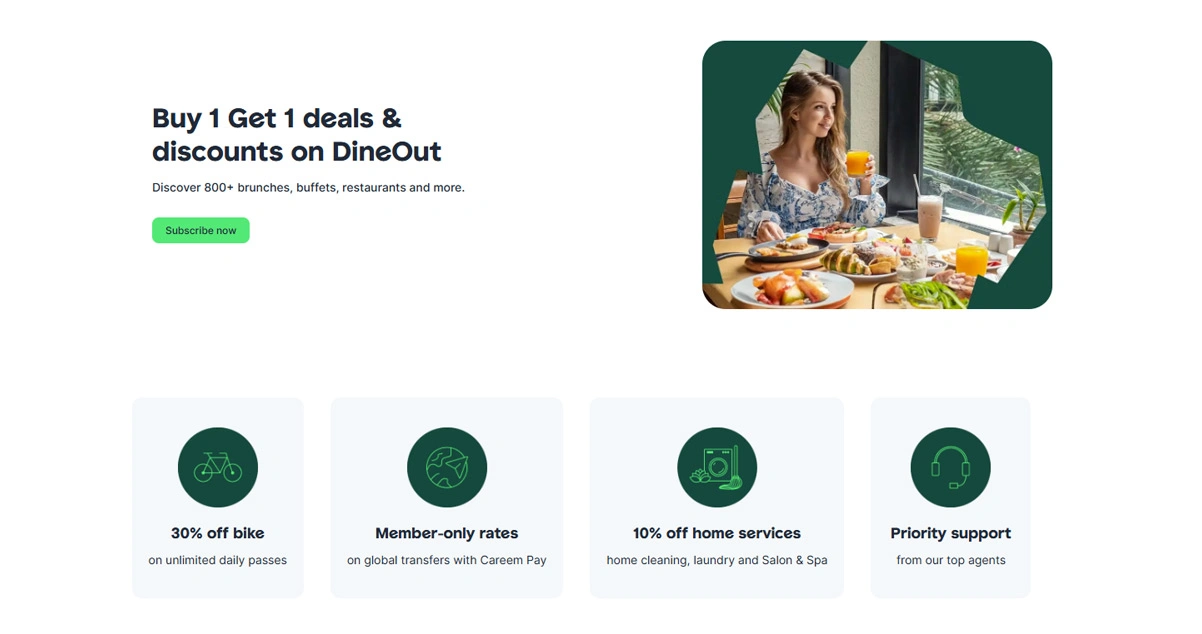
Task: Click the orange juice glass on the table
Action: [970, 260]
